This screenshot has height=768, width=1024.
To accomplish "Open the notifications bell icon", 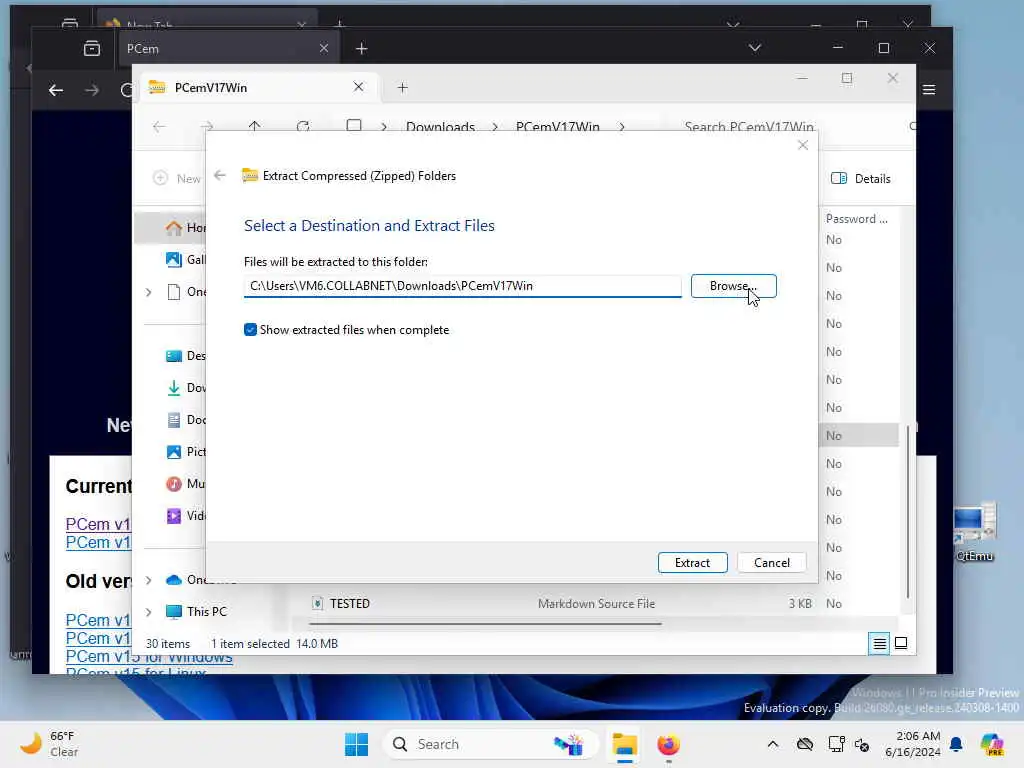I will [x=956, y=744].
